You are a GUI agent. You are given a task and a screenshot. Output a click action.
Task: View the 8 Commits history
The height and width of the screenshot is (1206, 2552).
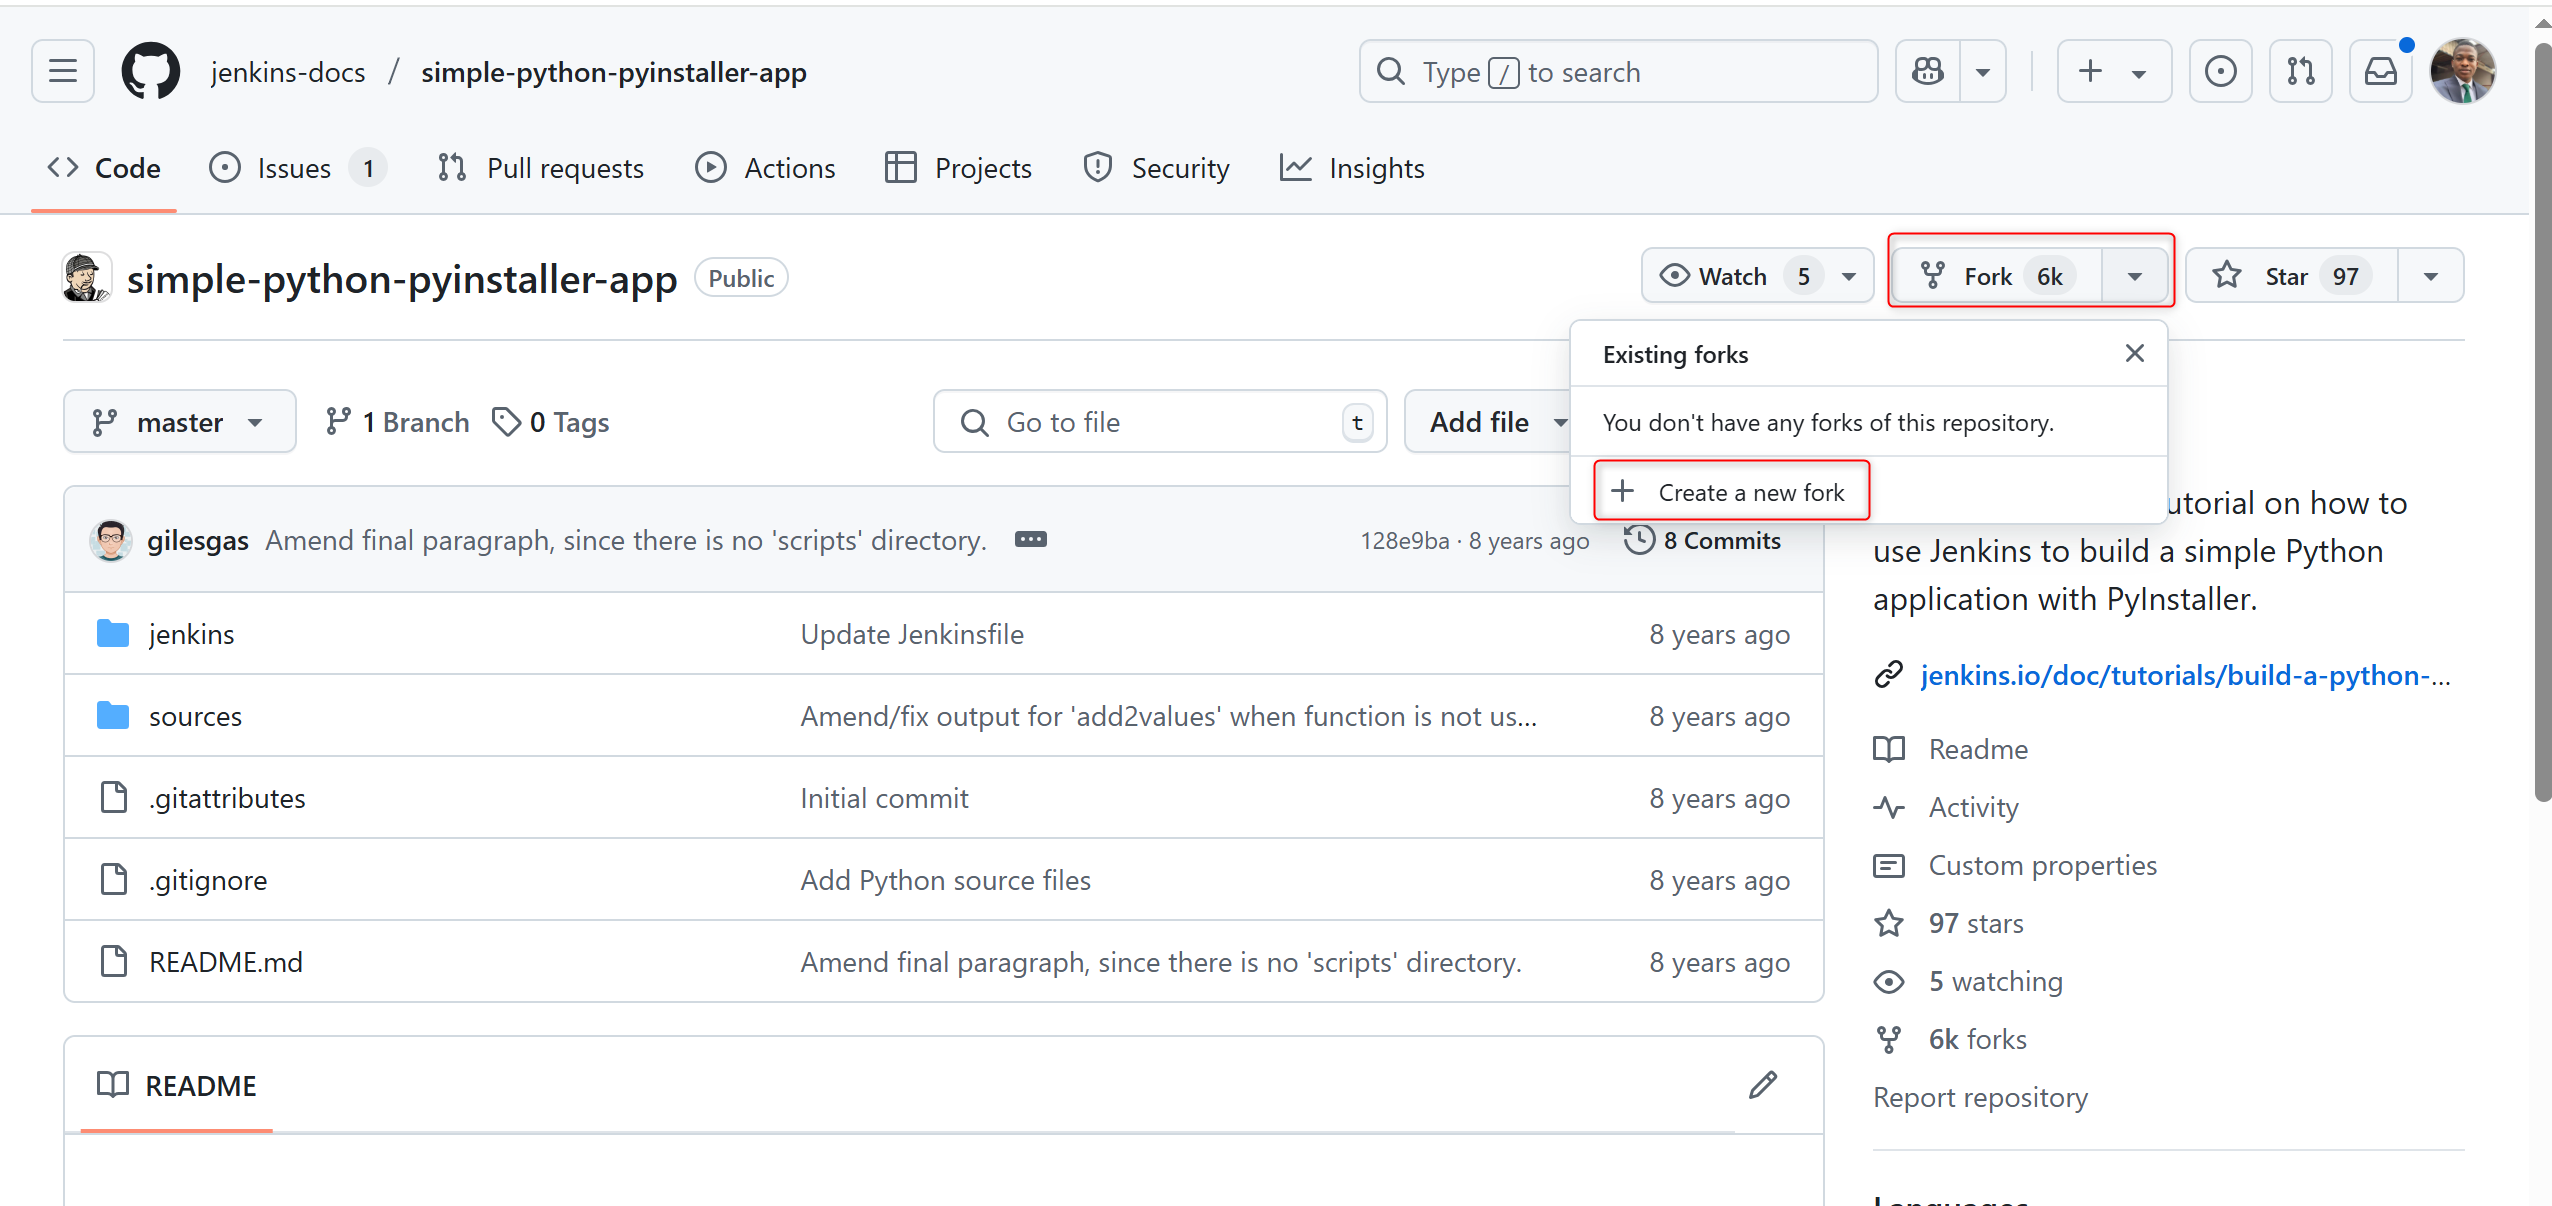[1704, 540]
